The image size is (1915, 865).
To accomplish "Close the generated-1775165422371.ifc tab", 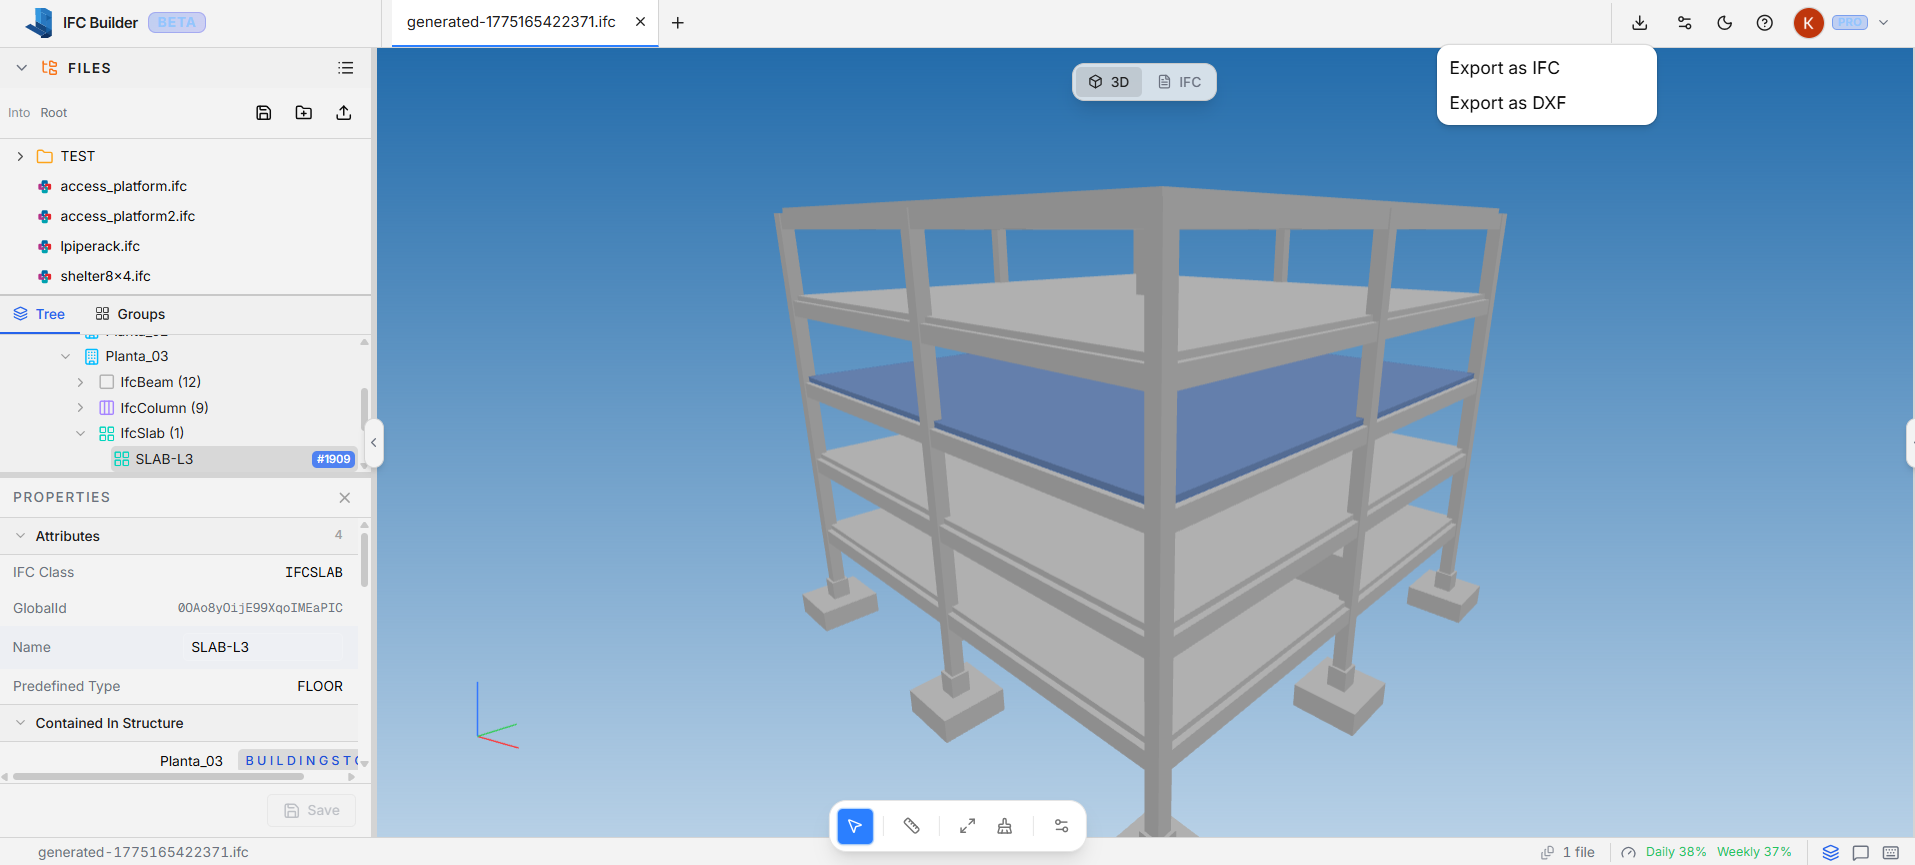I will (640, 22).
